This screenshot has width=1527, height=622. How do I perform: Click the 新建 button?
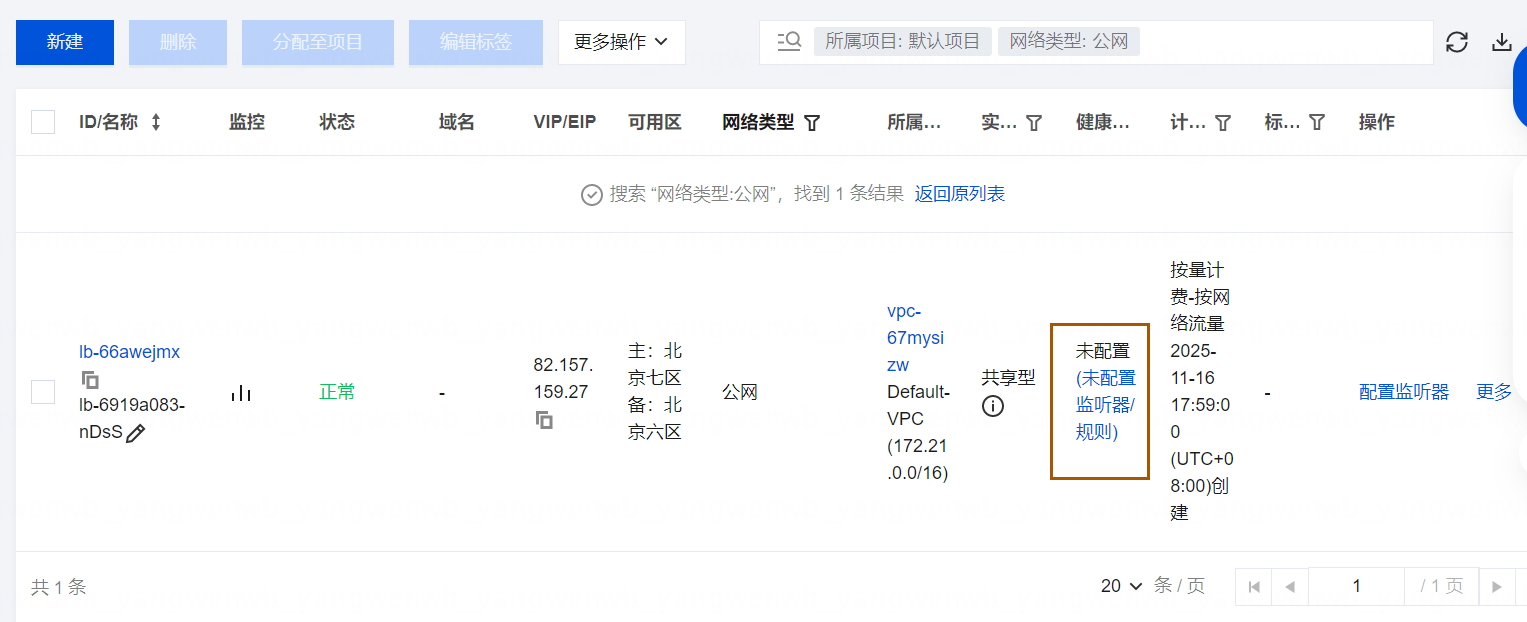pyautogui.click(x=65, y=42)
